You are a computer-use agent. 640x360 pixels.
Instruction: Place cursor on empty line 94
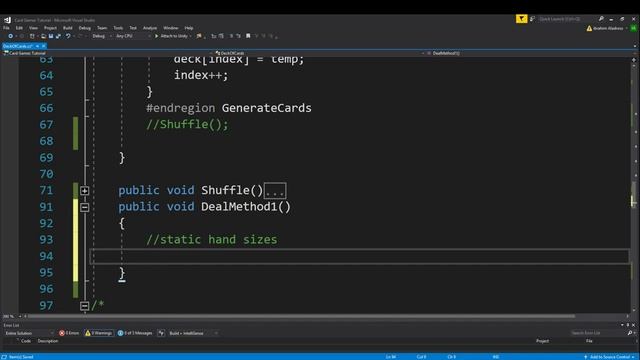click(359, 256)
